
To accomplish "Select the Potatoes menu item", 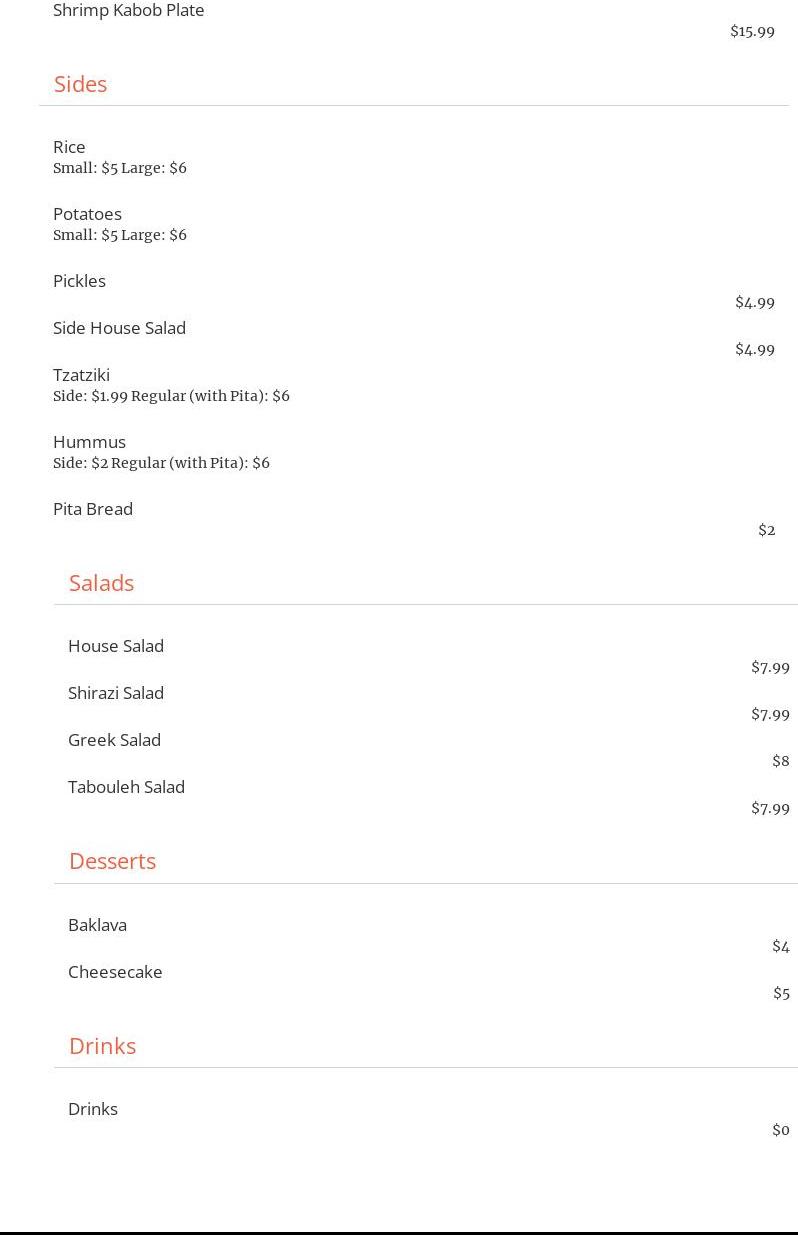I will [87, 214].
